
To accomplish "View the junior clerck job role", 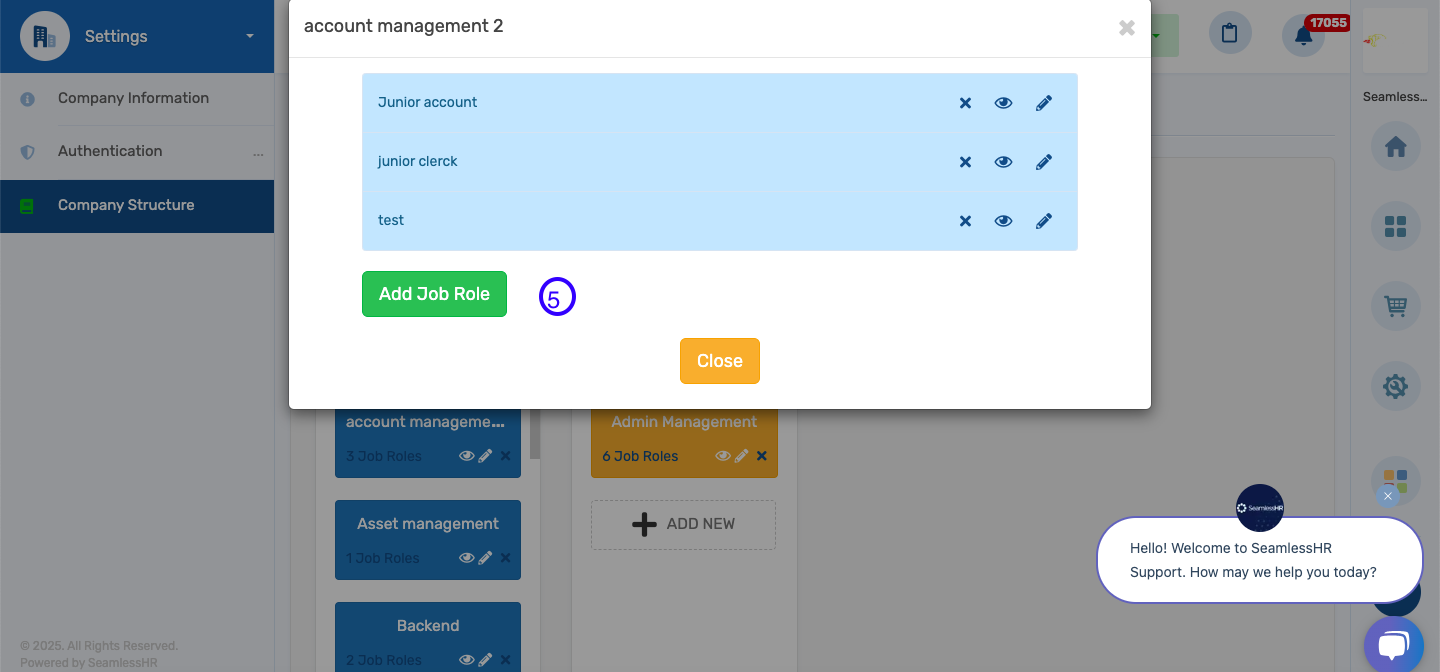I will pyautogui.click(x=1003, y=162).
